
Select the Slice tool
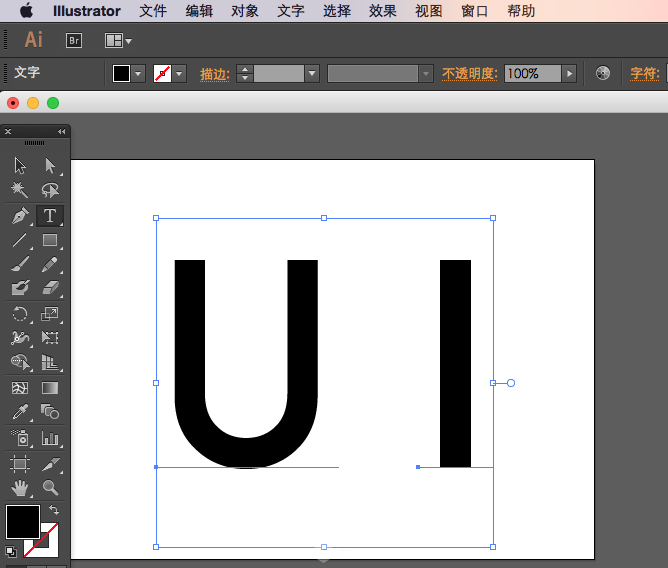[50, 464]
